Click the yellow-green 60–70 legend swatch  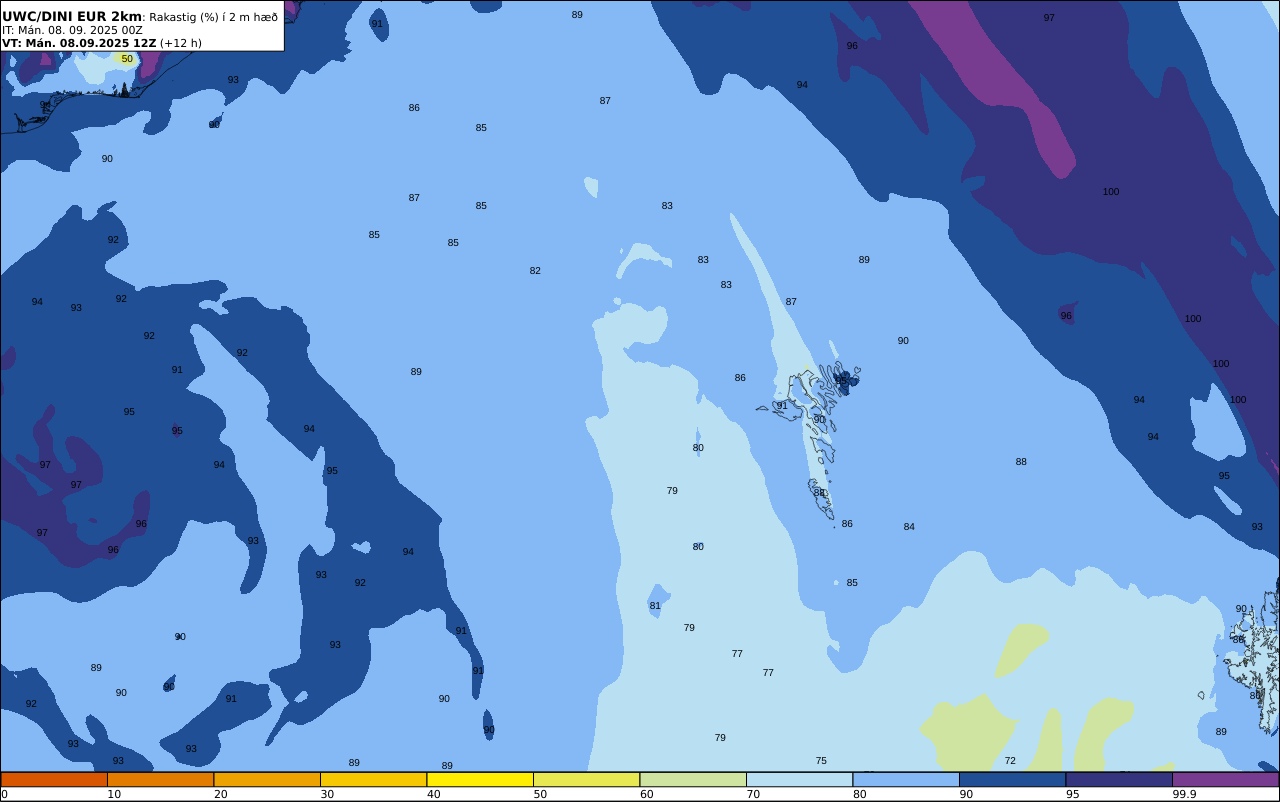(x=693, y=779)
